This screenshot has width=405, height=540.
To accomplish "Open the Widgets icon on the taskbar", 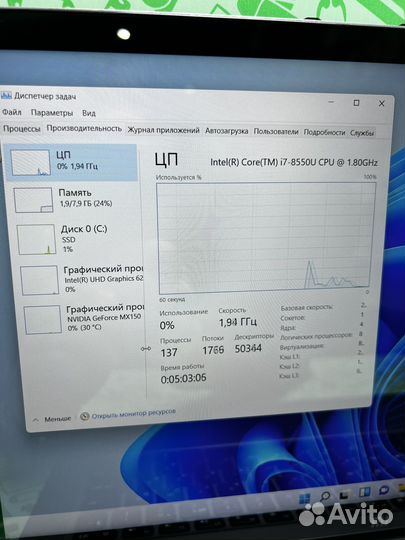I will 364,492.
